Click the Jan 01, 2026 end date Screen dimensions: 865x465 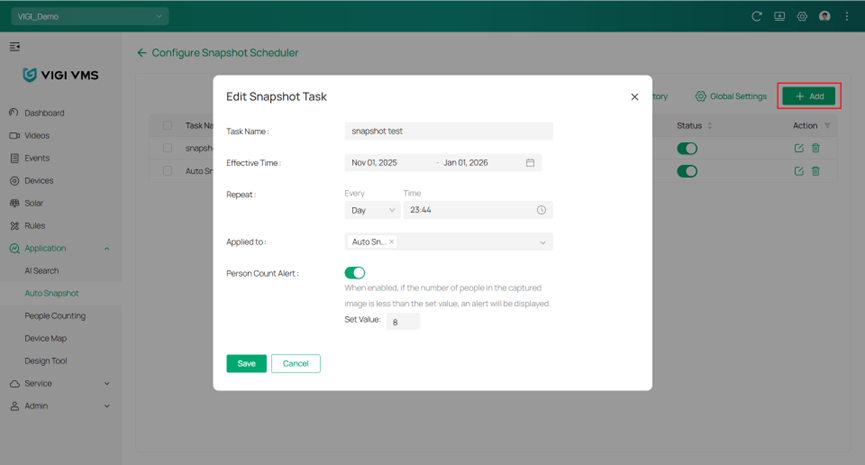point(466,163)
